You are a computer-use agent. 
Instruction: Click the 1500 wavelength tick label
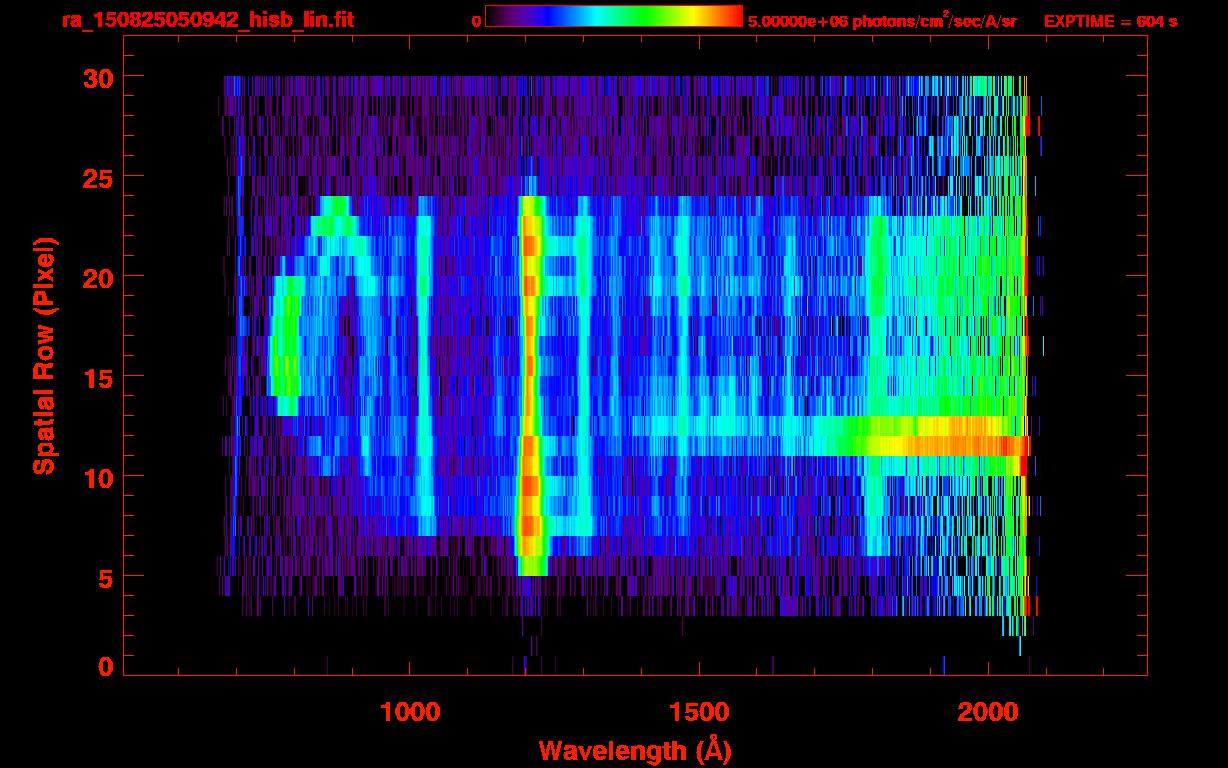click(x=699, y=711)
